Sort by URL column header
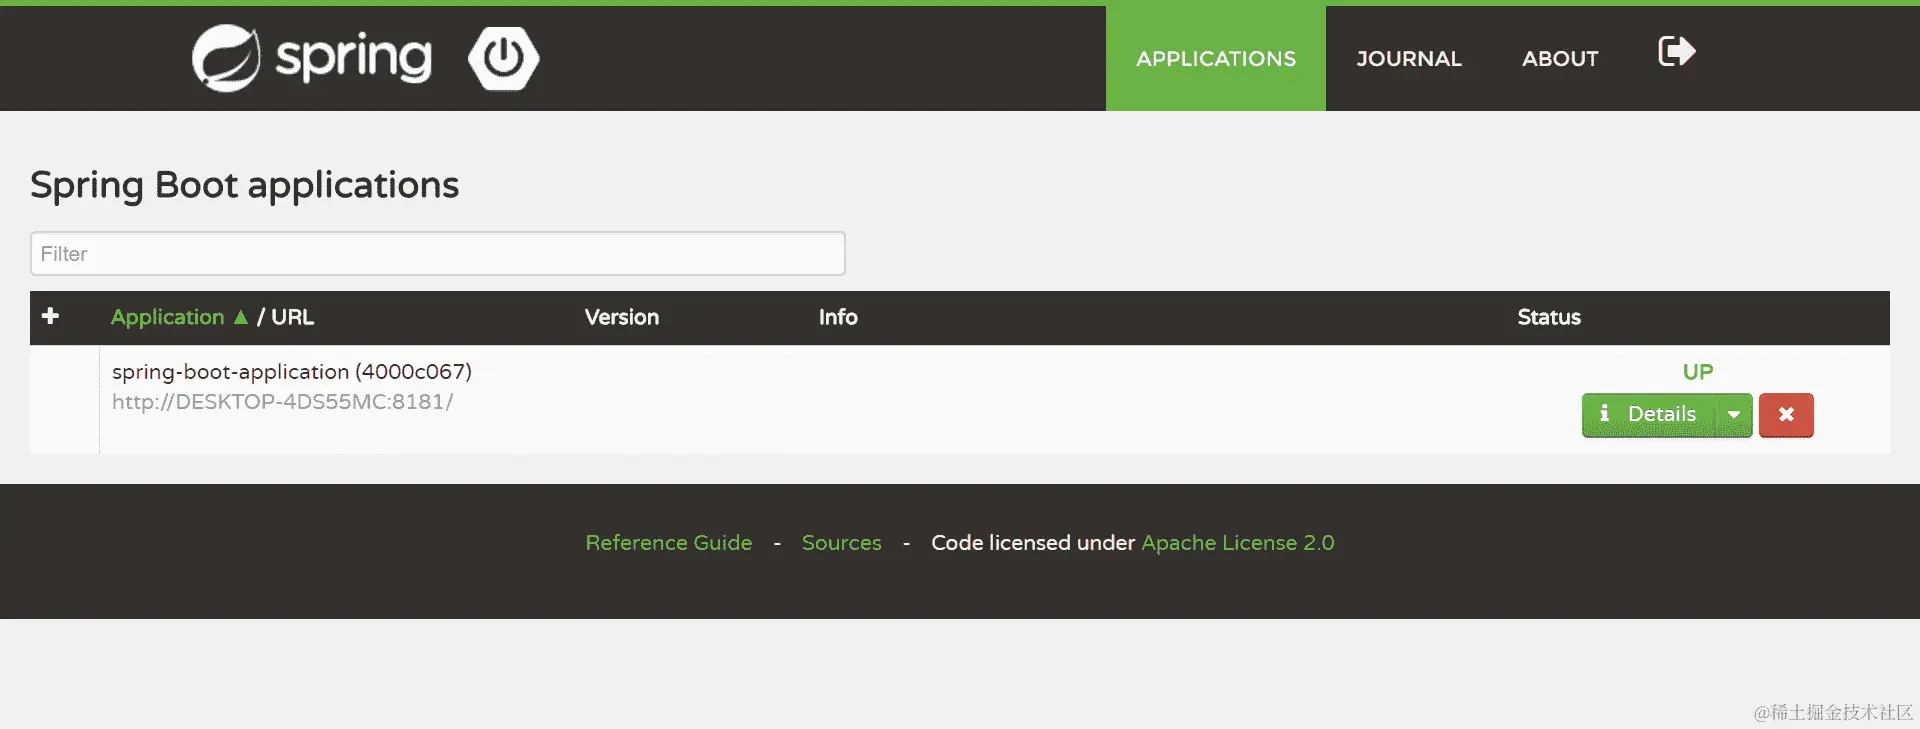The width and height of the screenshot is (1920, 729). pyautogui.click(x=292, y=317)
